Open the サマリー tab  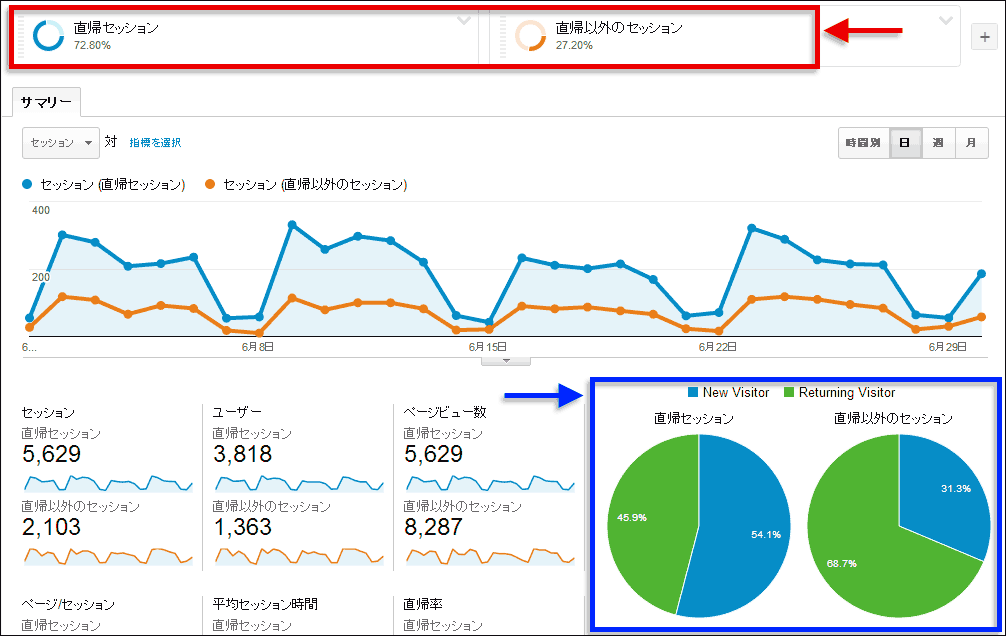click(x=47, y=102)
